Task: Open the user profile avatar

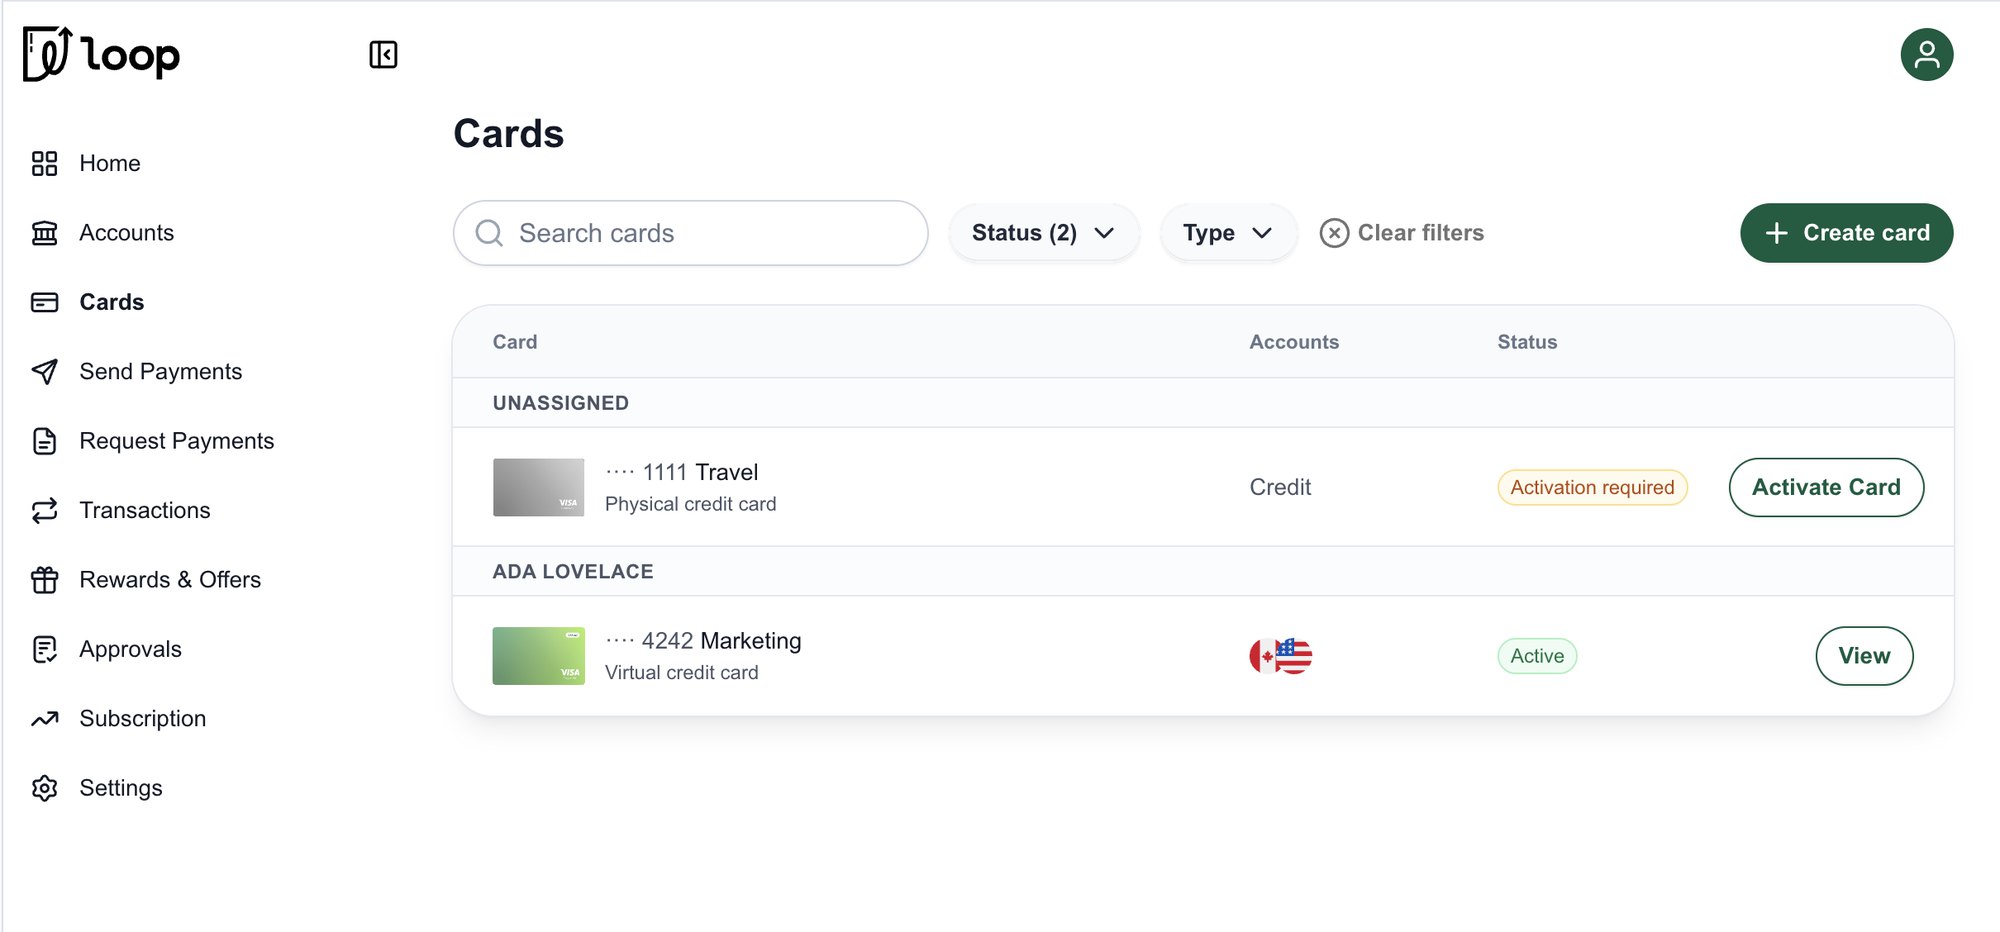Action: point(1926,54)
